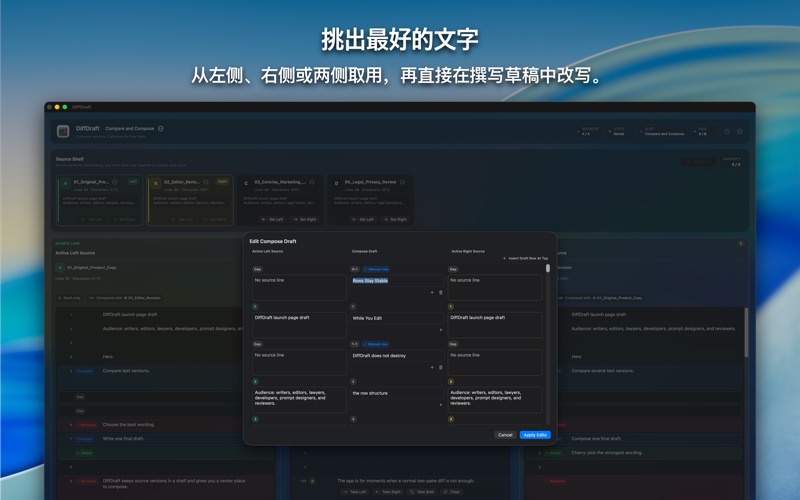
Task: Click circle icon on 04_Legal_Privacy_Review card
Action: point(403,182)
